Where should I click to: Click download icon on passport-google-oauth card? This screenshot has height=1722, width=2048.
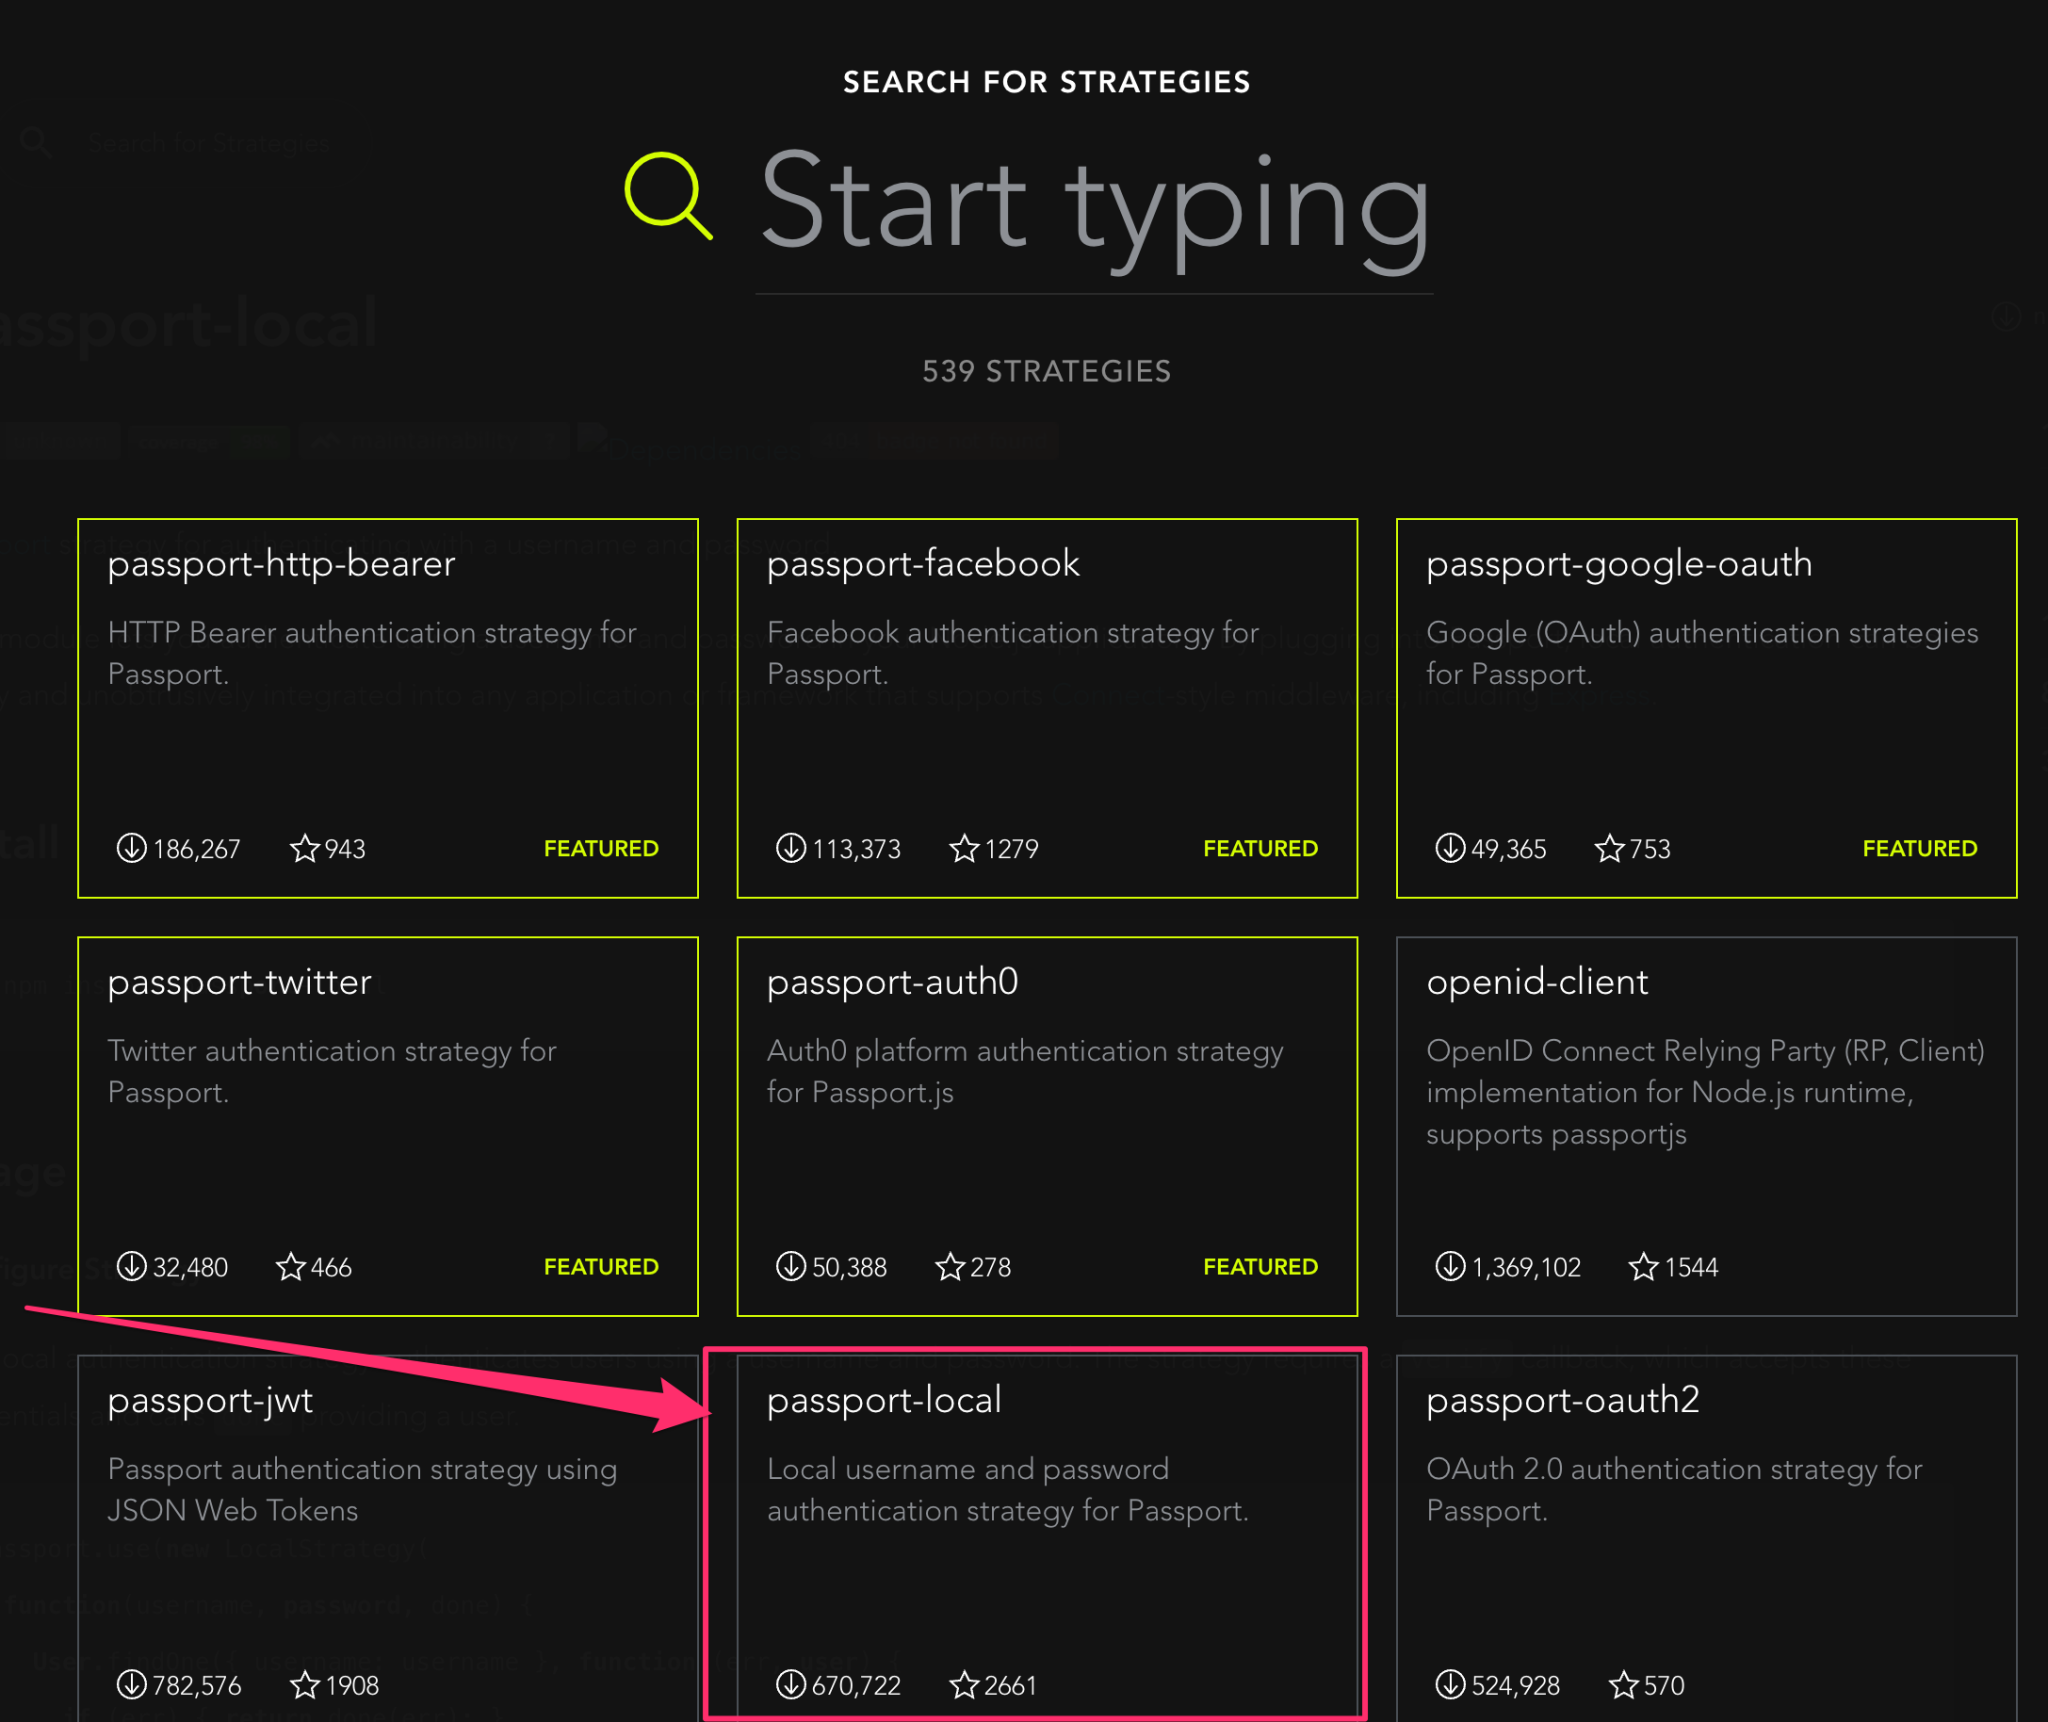(x=1449, y=848)
